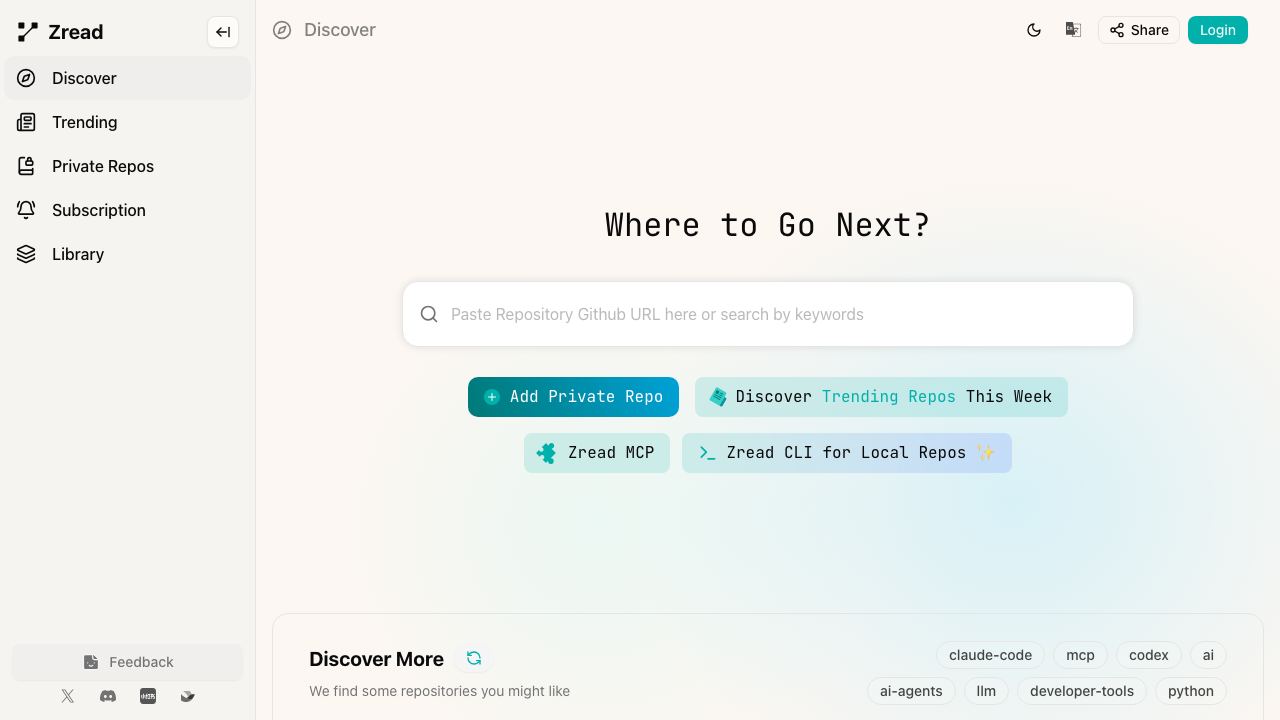The width and height of the screenshot is (1280, 720).
Task: Select the claude-code tag
Action: pos(990,655)
